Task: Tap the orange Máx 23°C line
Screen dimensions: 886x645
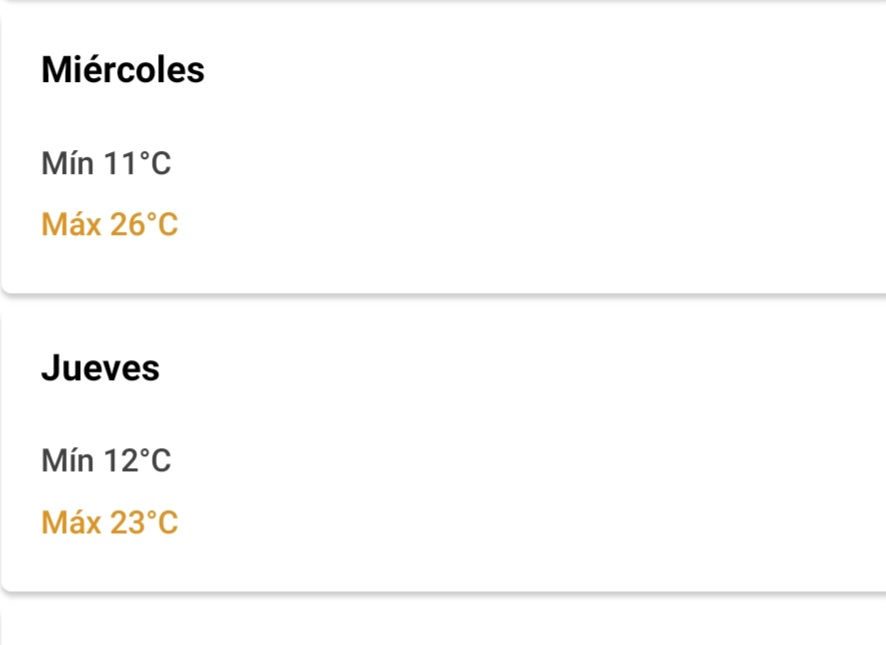Action: point(110,522)
